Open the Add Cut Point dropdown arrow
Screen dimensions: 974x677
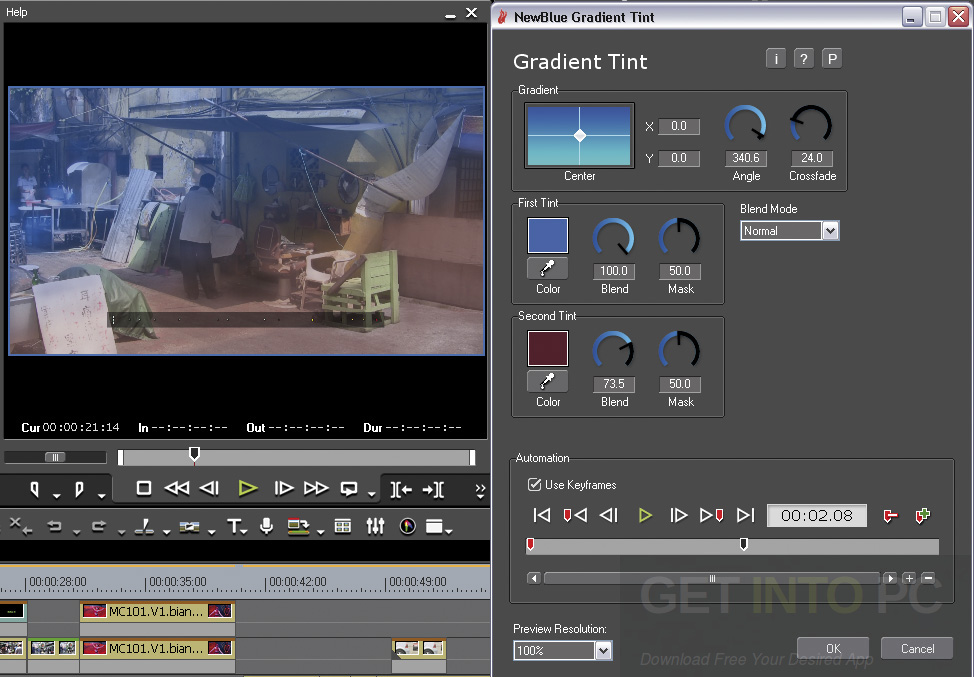click(x=166, y=532)
